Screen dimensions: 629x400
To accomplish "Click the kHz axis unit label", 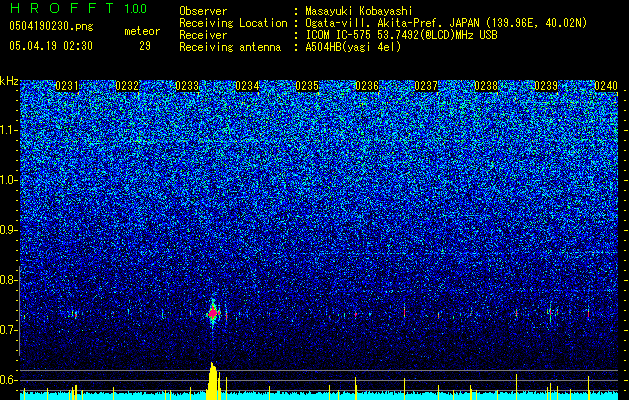I will coord(9,81).
